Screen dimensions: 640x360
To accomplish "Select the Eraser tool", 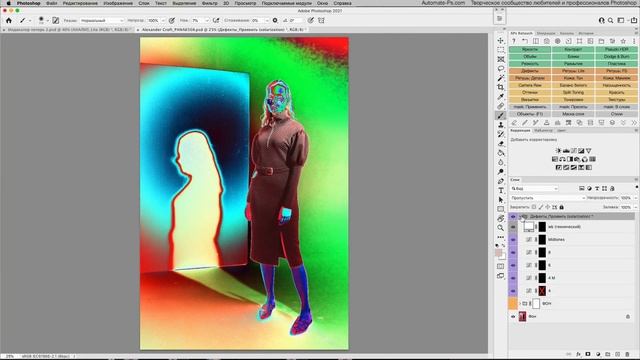I will click(x=500, y=144).
